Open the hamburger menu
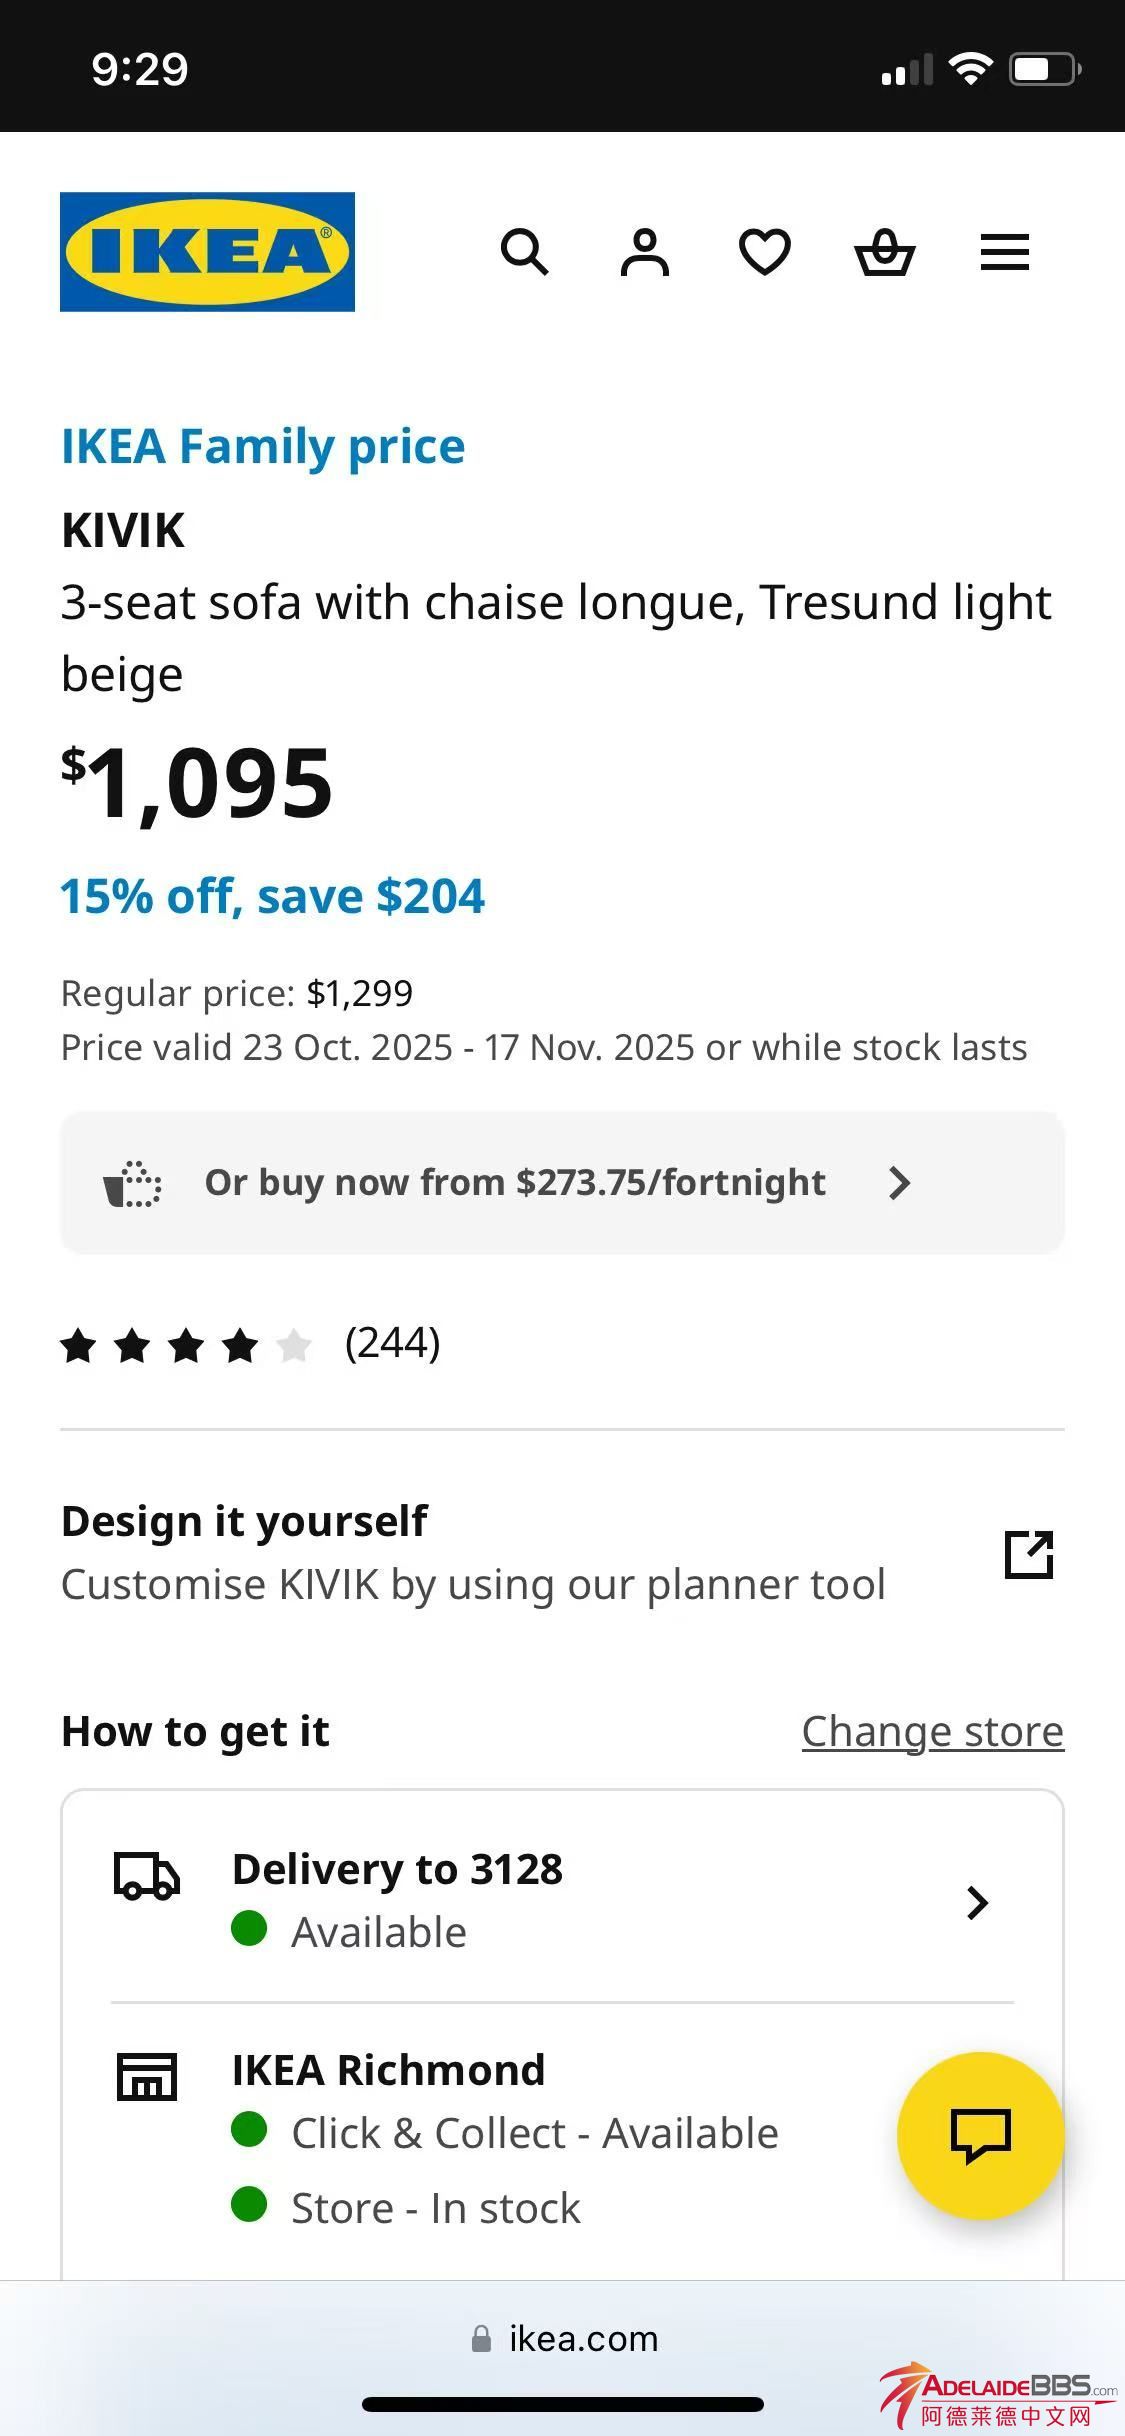1125x2436 pixels. pyautogui.click(x=1005, y=252)
